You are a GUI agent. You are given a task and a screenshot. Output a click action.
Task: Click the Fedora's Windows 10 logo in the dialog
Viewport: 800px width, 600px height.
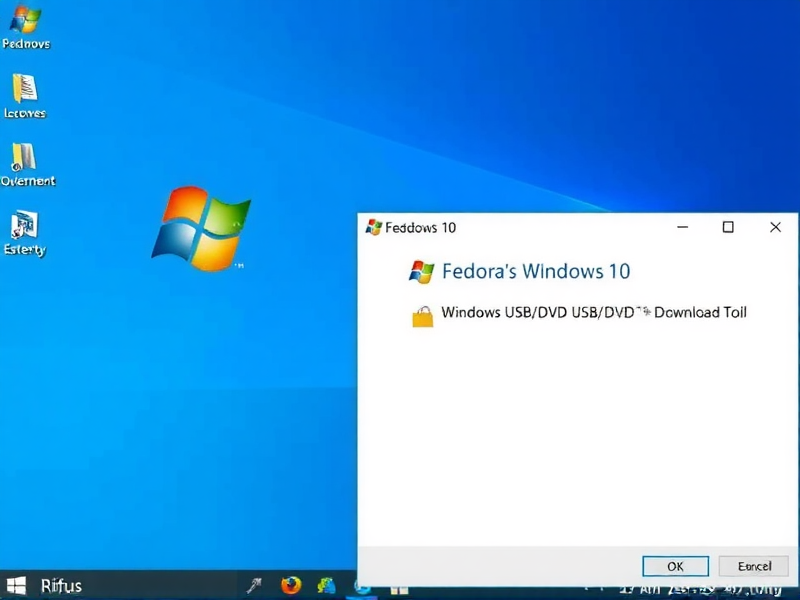click(x=423, y=270)
